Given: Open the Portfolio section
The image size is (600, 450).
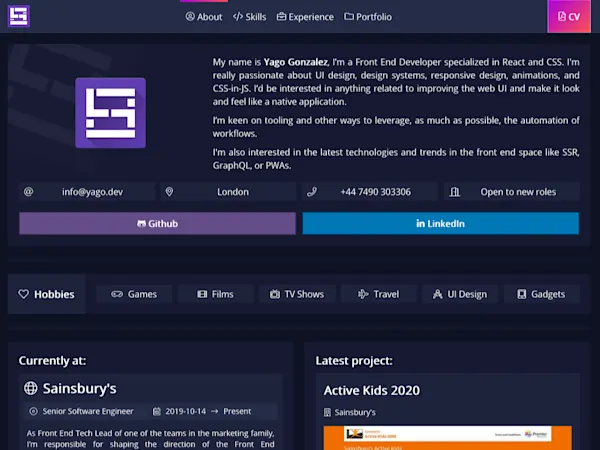Looking at the screenshot, I should pos(368,17).
